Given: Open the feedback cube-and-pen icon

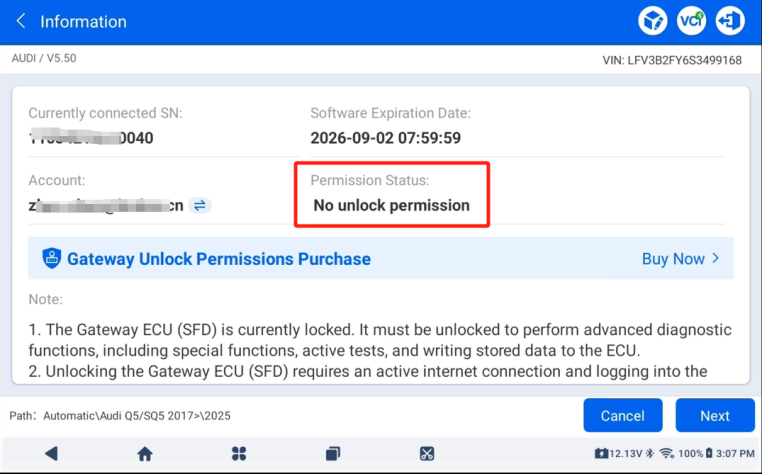Looking at the screenshot, I should 652,21.
